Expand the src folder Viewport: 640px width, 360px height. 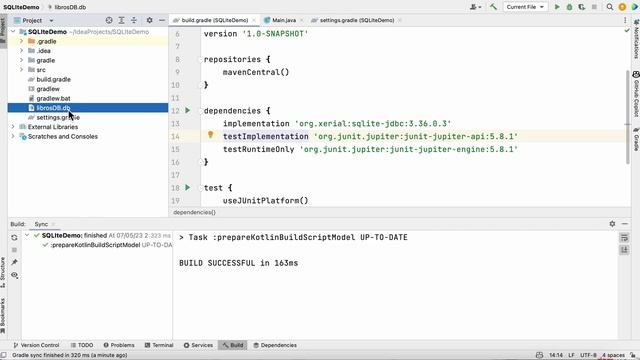[21, 70]
